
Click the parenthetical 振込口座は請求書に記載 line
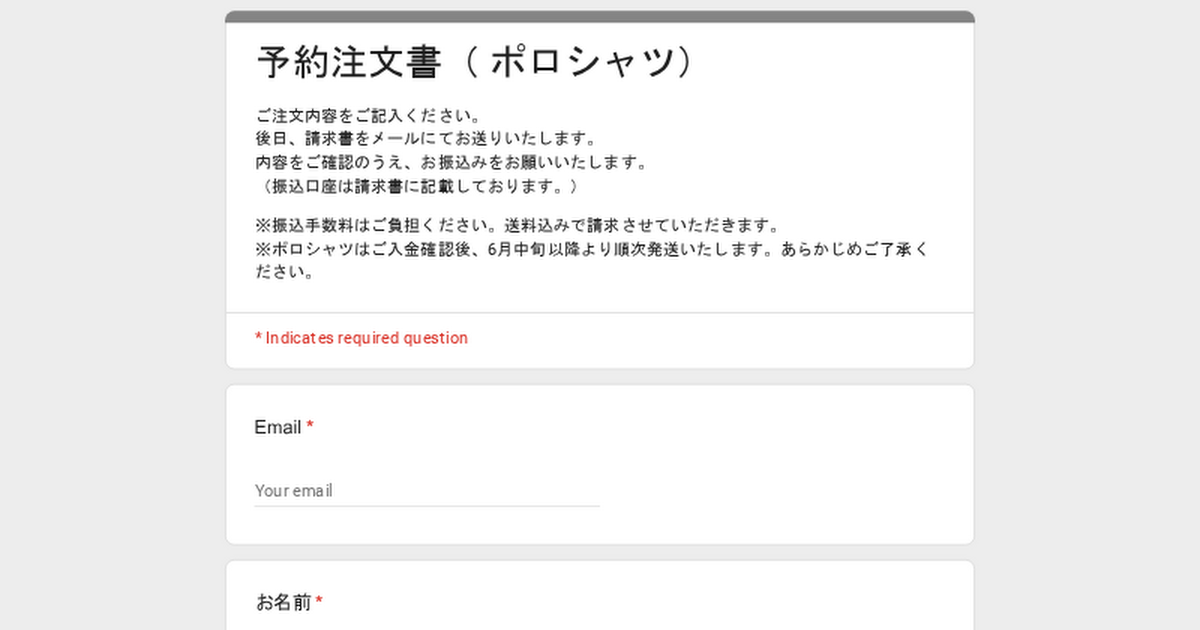(x=419, y=186)
